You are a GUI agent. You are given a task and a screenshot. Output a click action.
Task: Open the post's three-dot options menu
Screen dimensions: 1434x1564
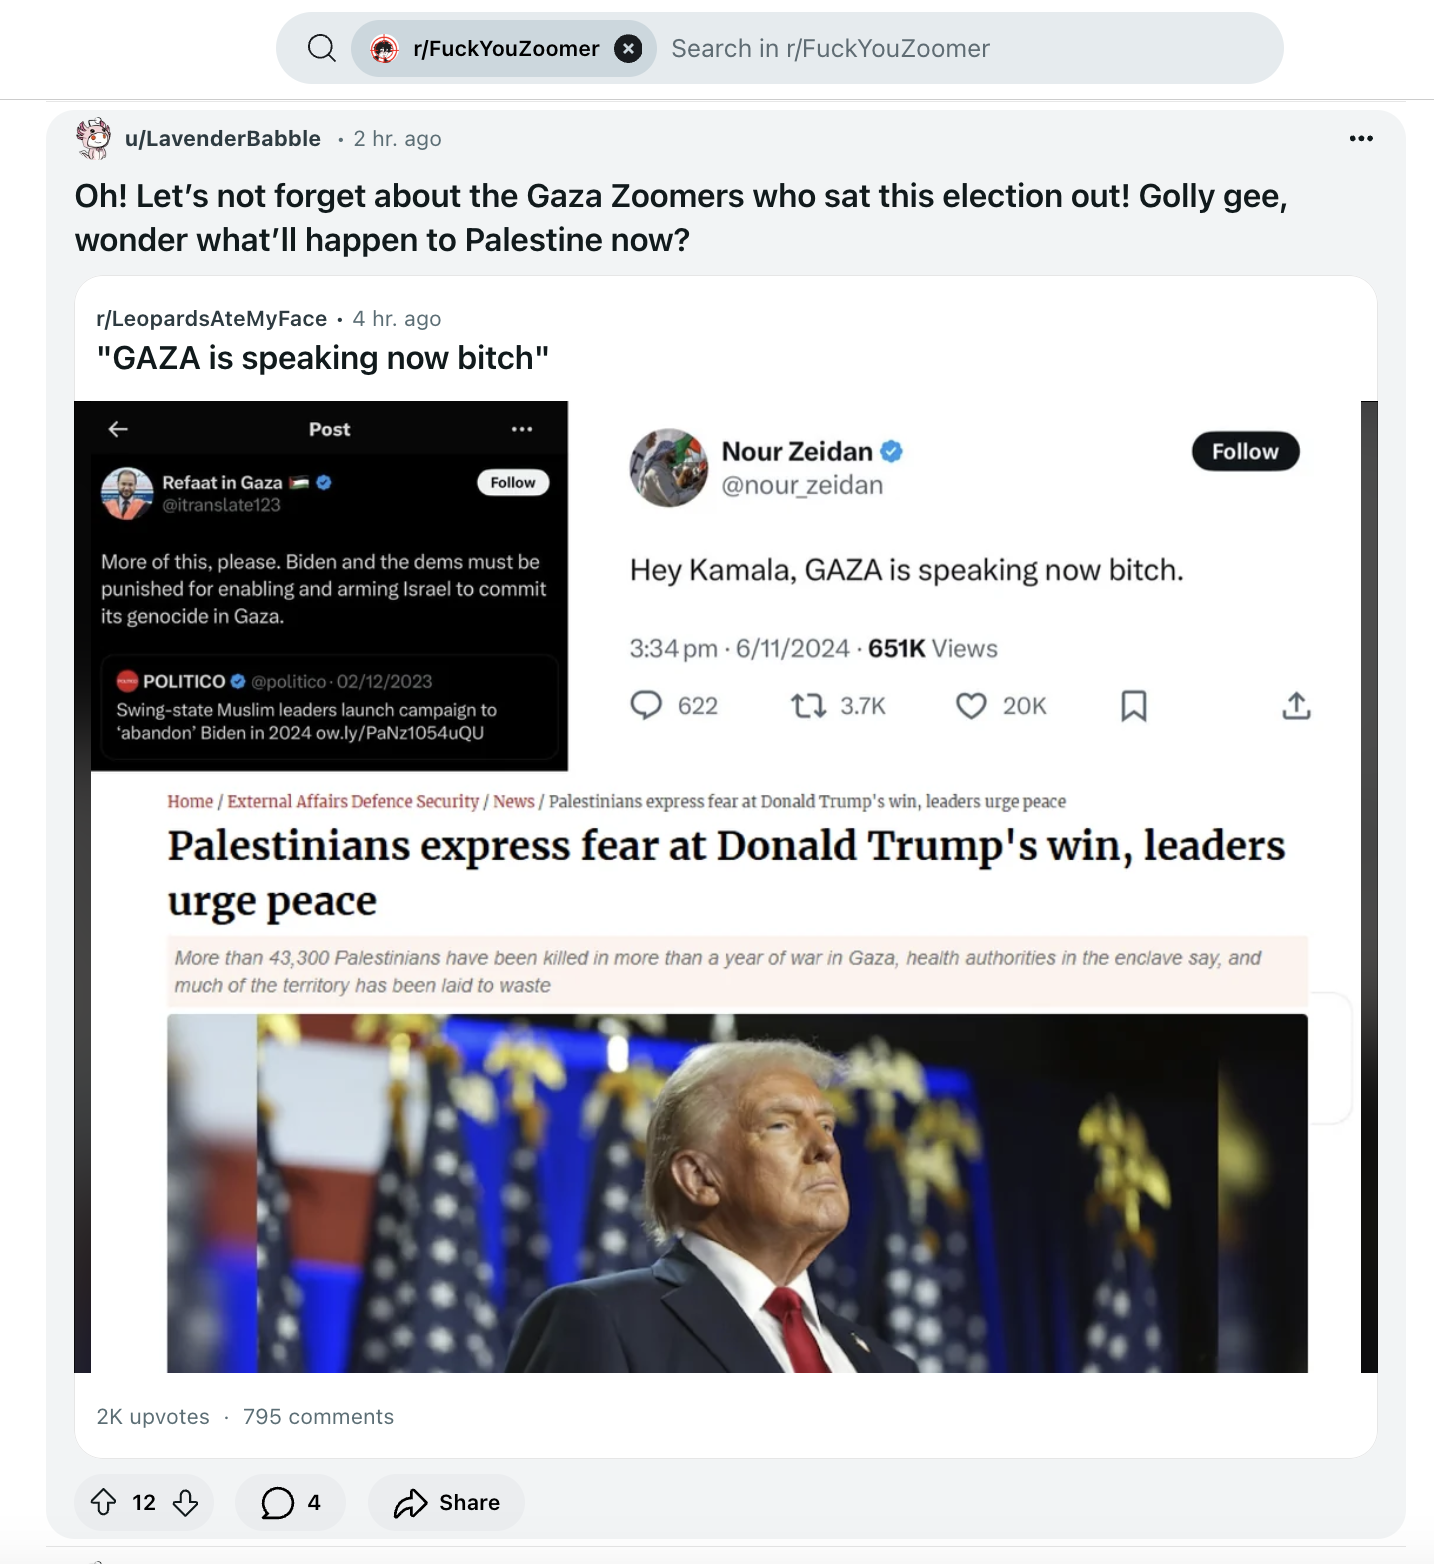1361,138
